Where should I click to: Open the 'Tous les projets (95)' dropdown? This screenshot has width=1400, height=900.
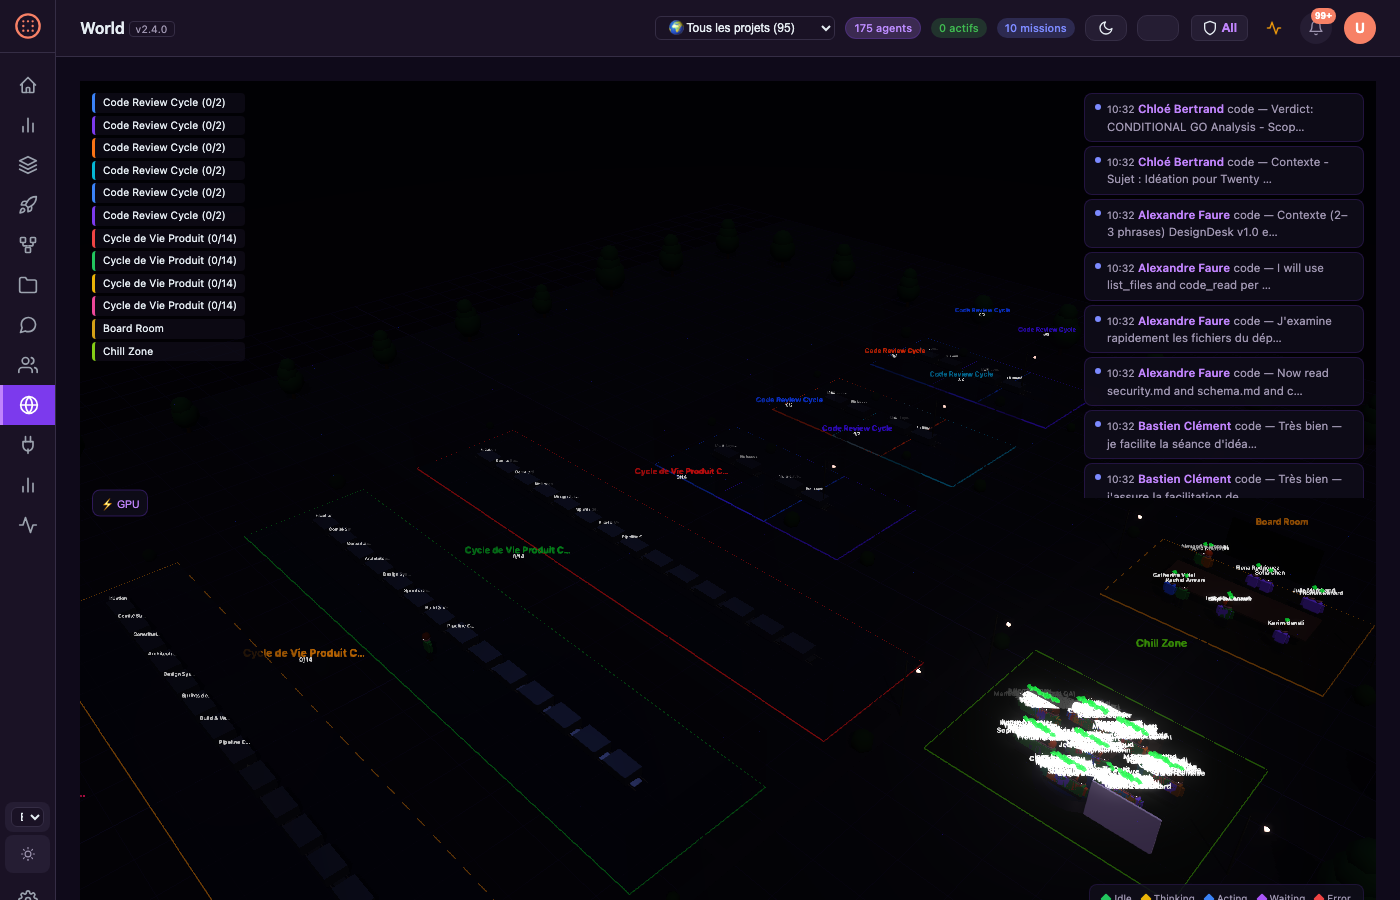click(x=745, y=28)
